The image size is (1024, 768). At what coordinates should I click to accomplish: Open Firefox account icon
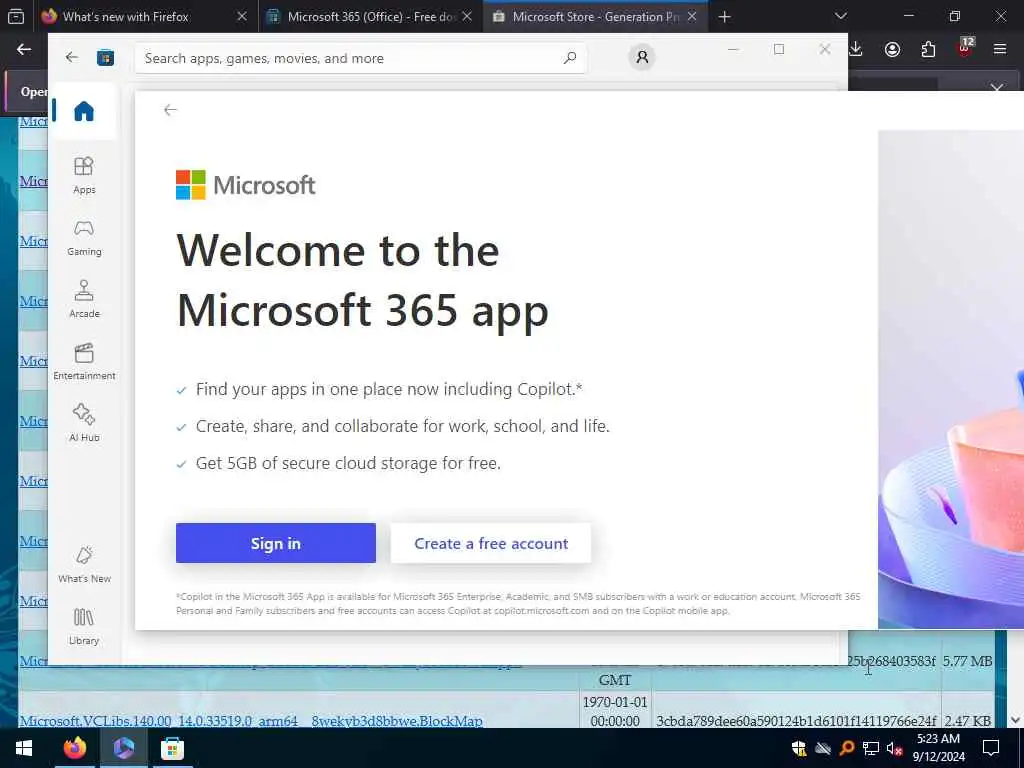(x=892, y=49)
